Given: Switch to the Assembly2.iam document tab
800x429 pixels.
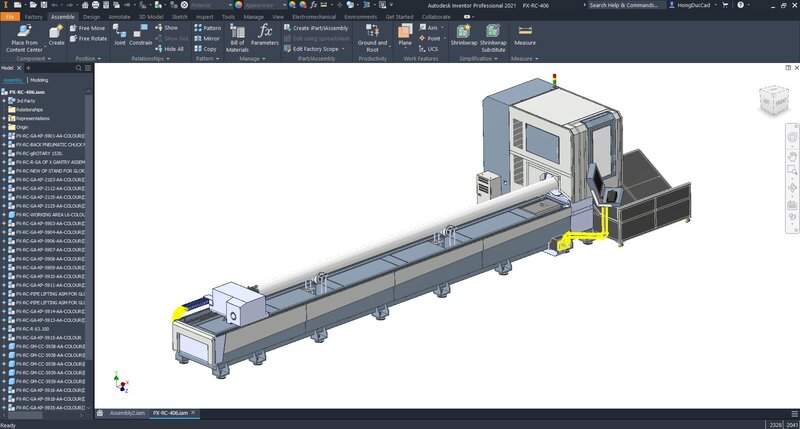Looking at the screenshot, I should 127,412.
